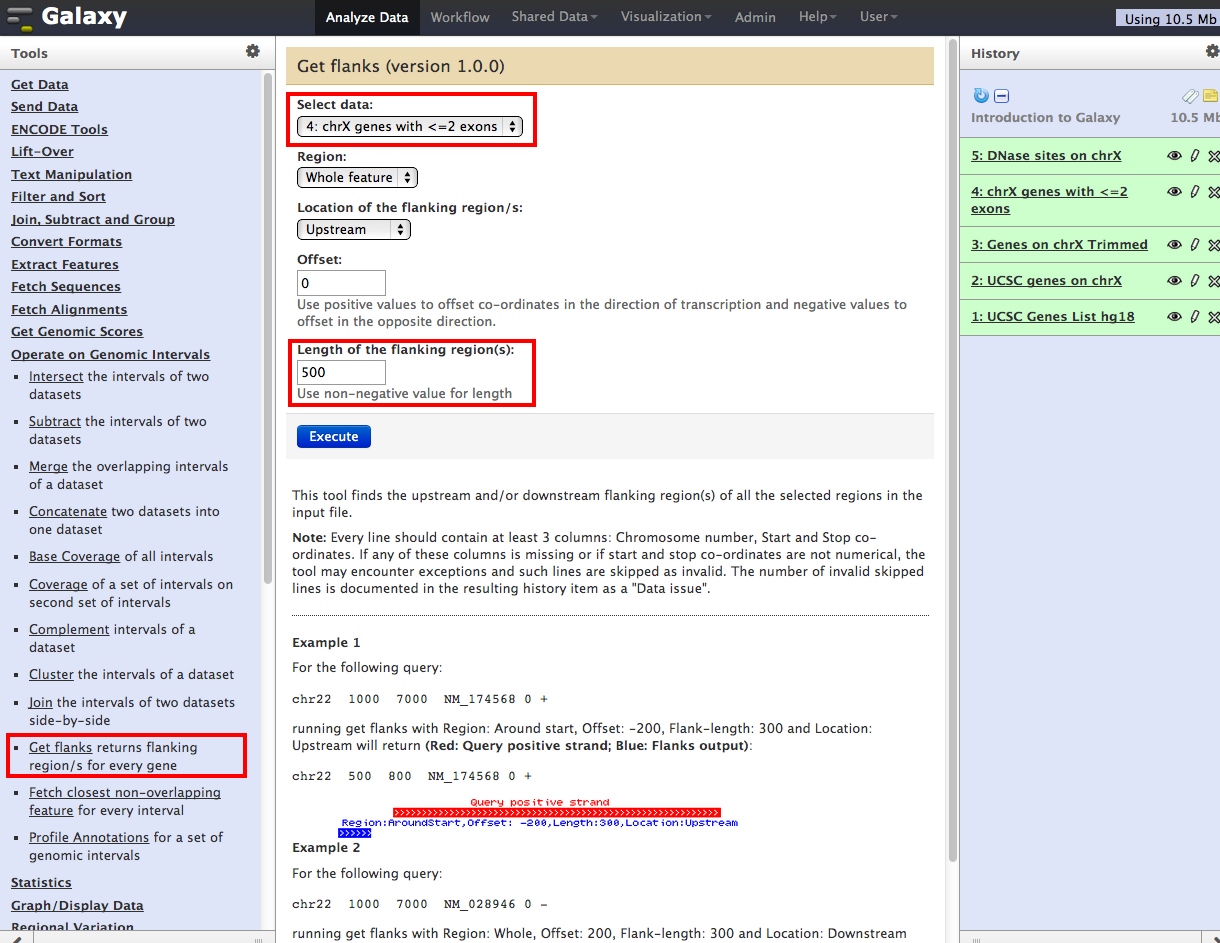Image resolution: width=1220 pixels, height=943 pixels.
Task: Open the Profile Annotations tool
Action: pos(89,838)
